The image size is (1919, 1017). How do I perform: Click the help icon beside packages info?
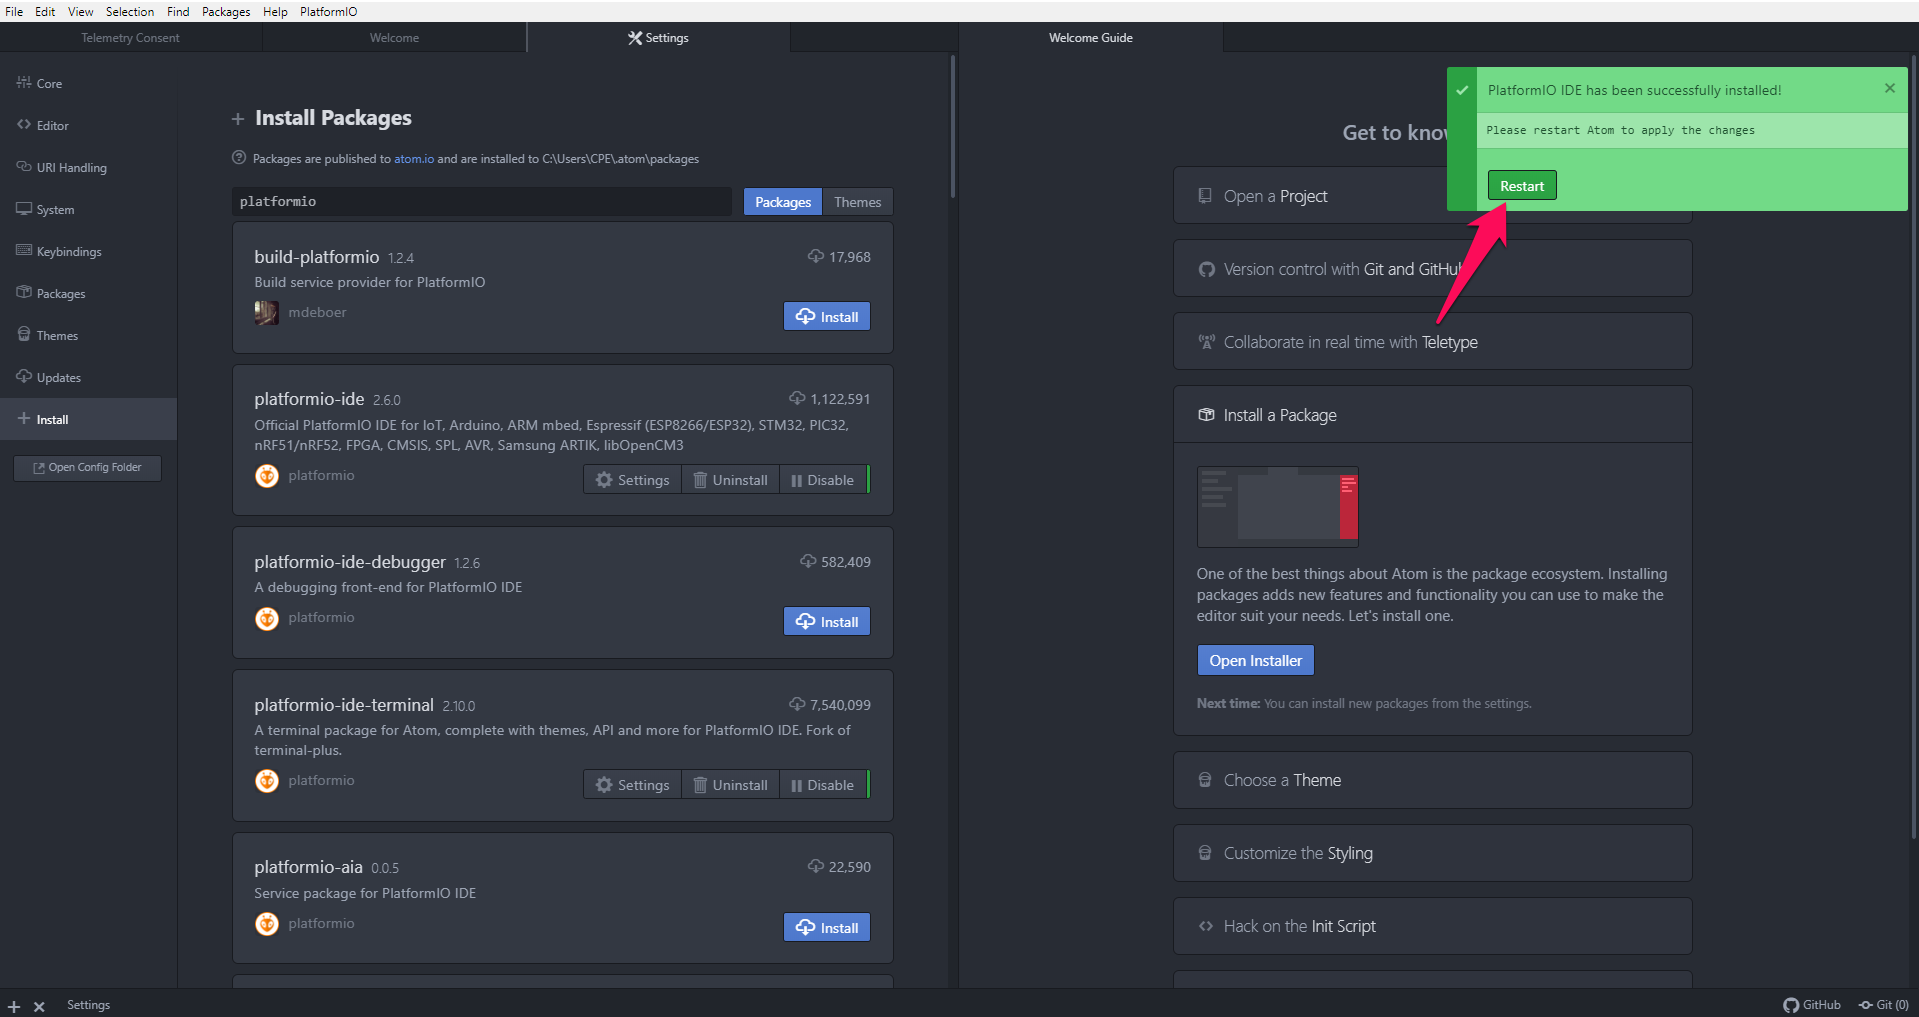pyautogui.click(x=239, y=158)
